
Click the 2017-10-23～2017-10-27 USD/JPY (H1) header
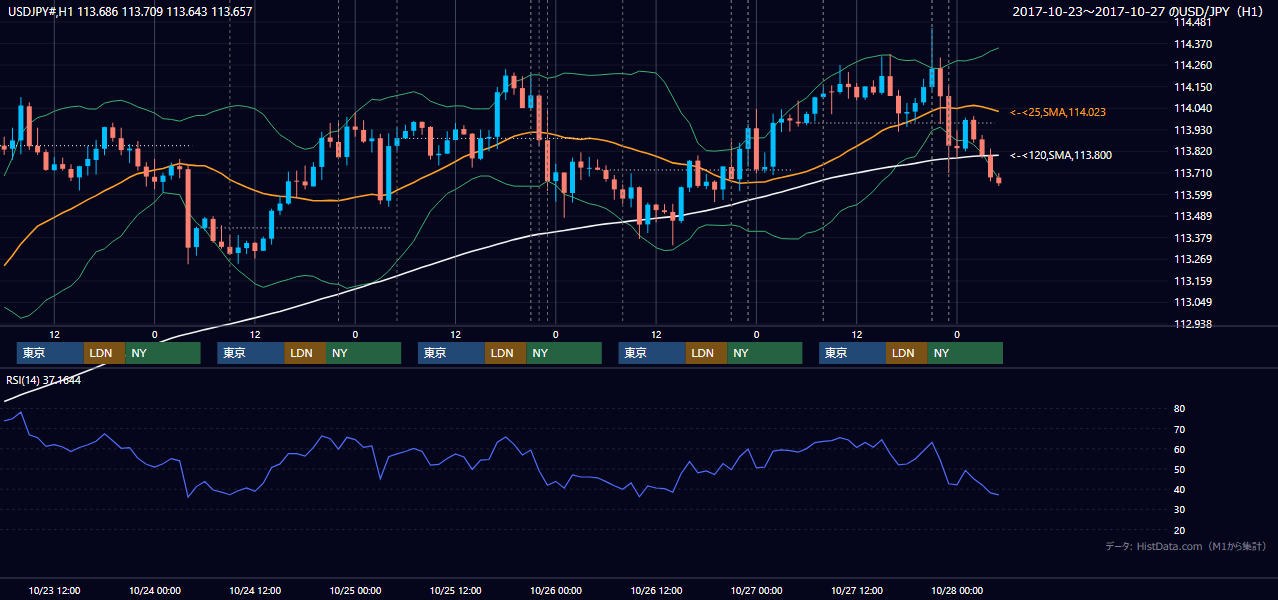[x=1139, y=11]
